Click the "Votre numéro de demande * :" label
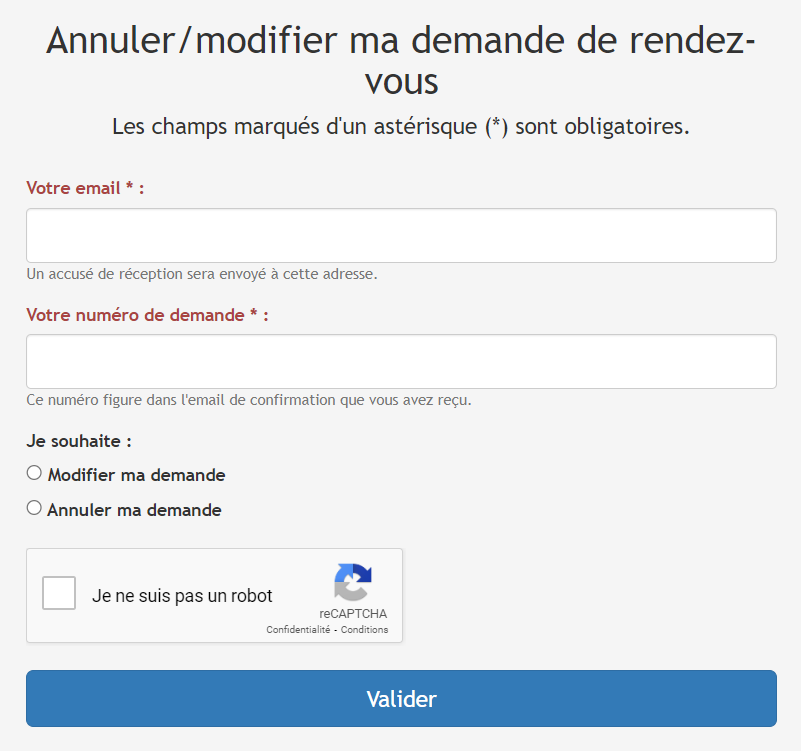 147,314
